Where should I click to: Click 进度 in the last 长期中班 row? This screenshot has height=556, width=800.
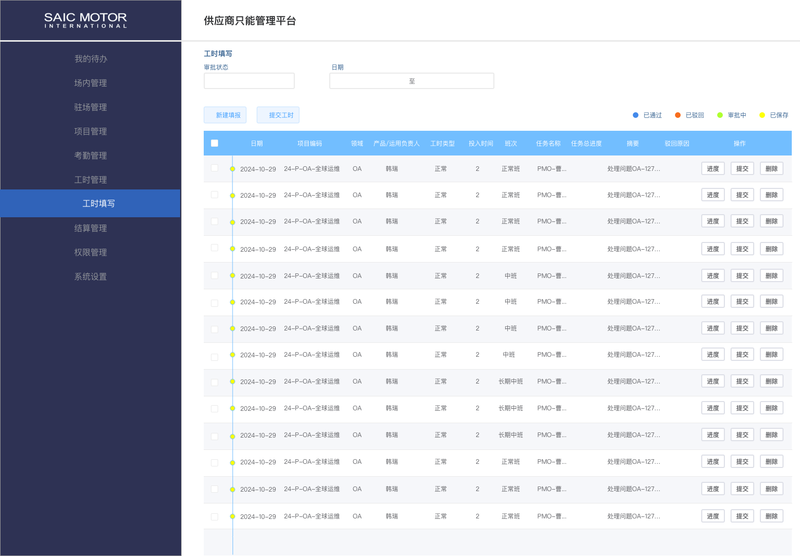[x=713, y=435]
